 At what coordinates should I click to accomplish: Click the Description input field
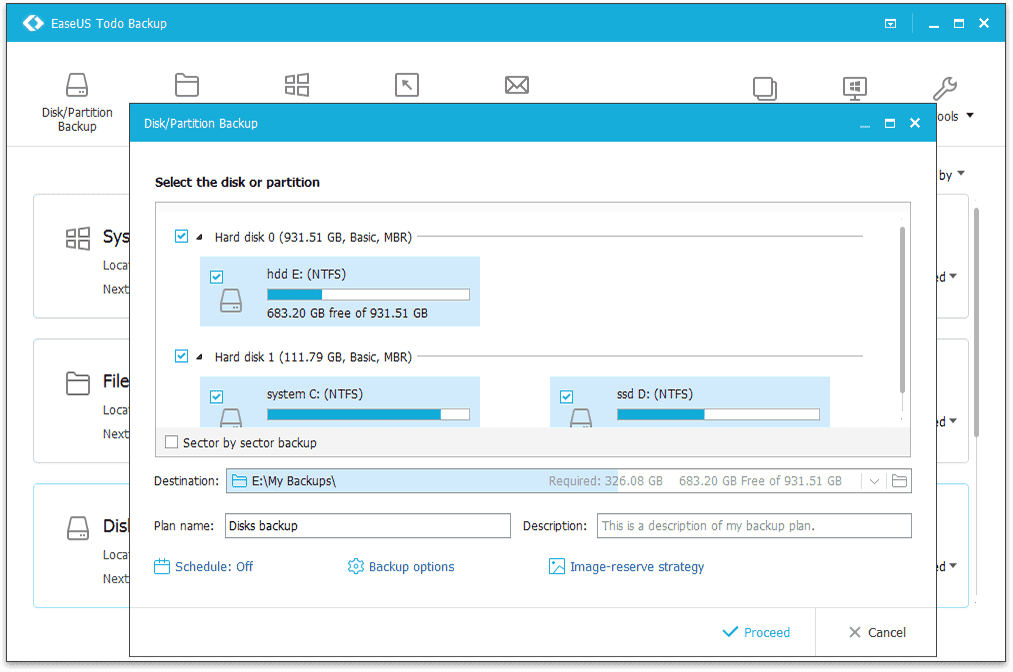(754, 525)
